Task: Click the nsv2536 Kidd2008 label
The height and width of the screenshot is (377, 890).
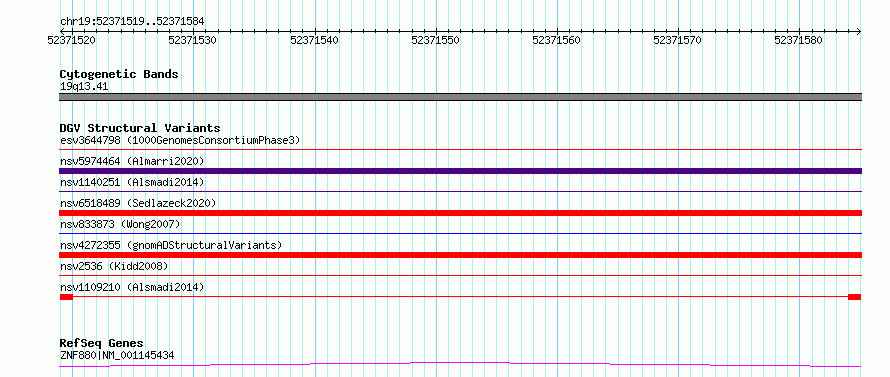Action: tap(114, 266)
